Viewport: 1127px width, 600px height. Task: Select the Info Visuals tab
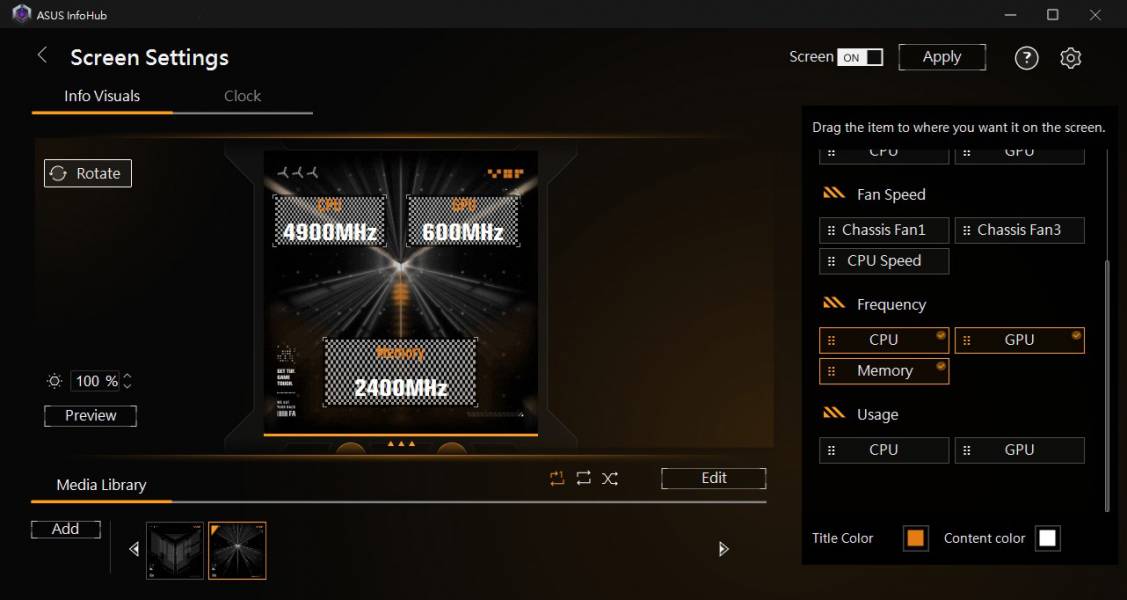tap(102, 96)
